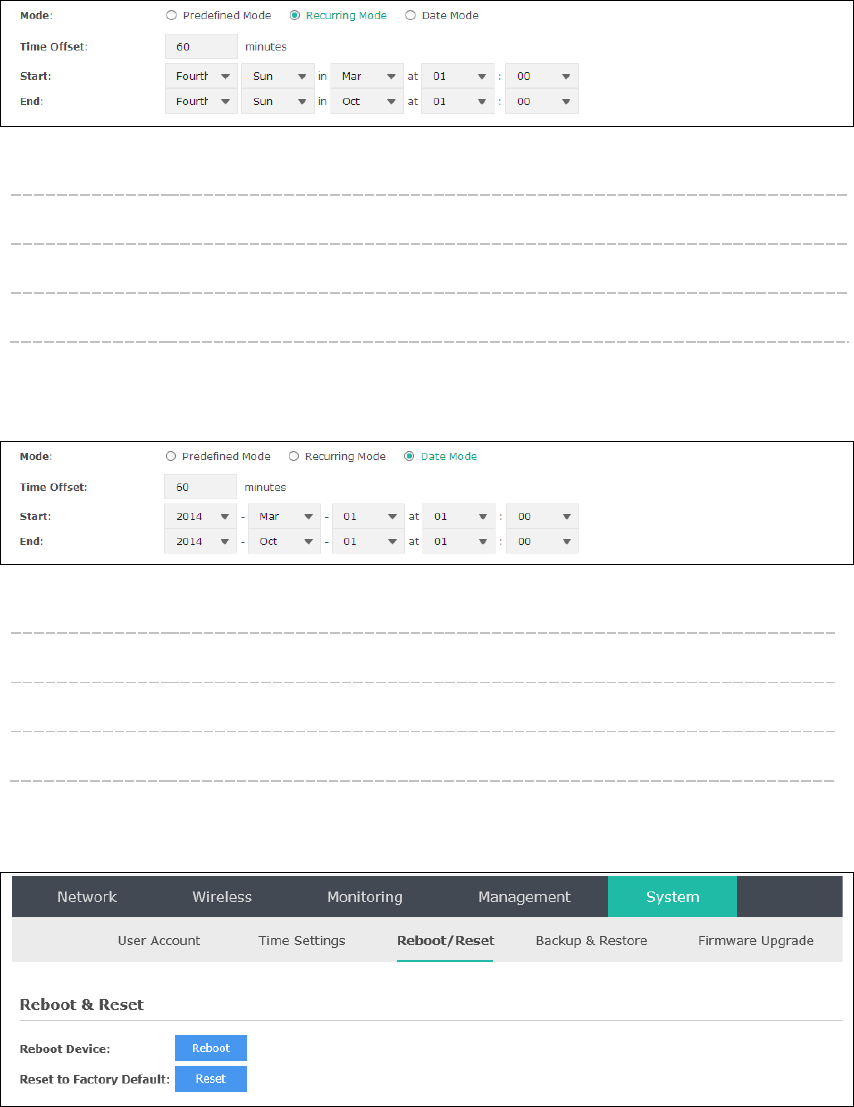
Task: Select the Reboot/Reset sub-tab
Action: 445,940
